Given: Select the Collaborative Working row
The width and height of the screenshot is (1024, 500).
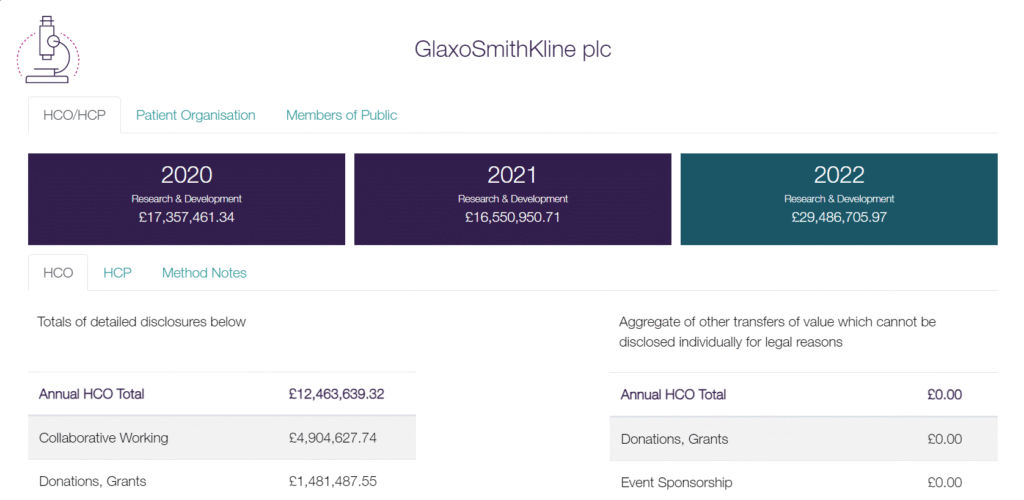Looking at the screenshot, I should 222,437.
